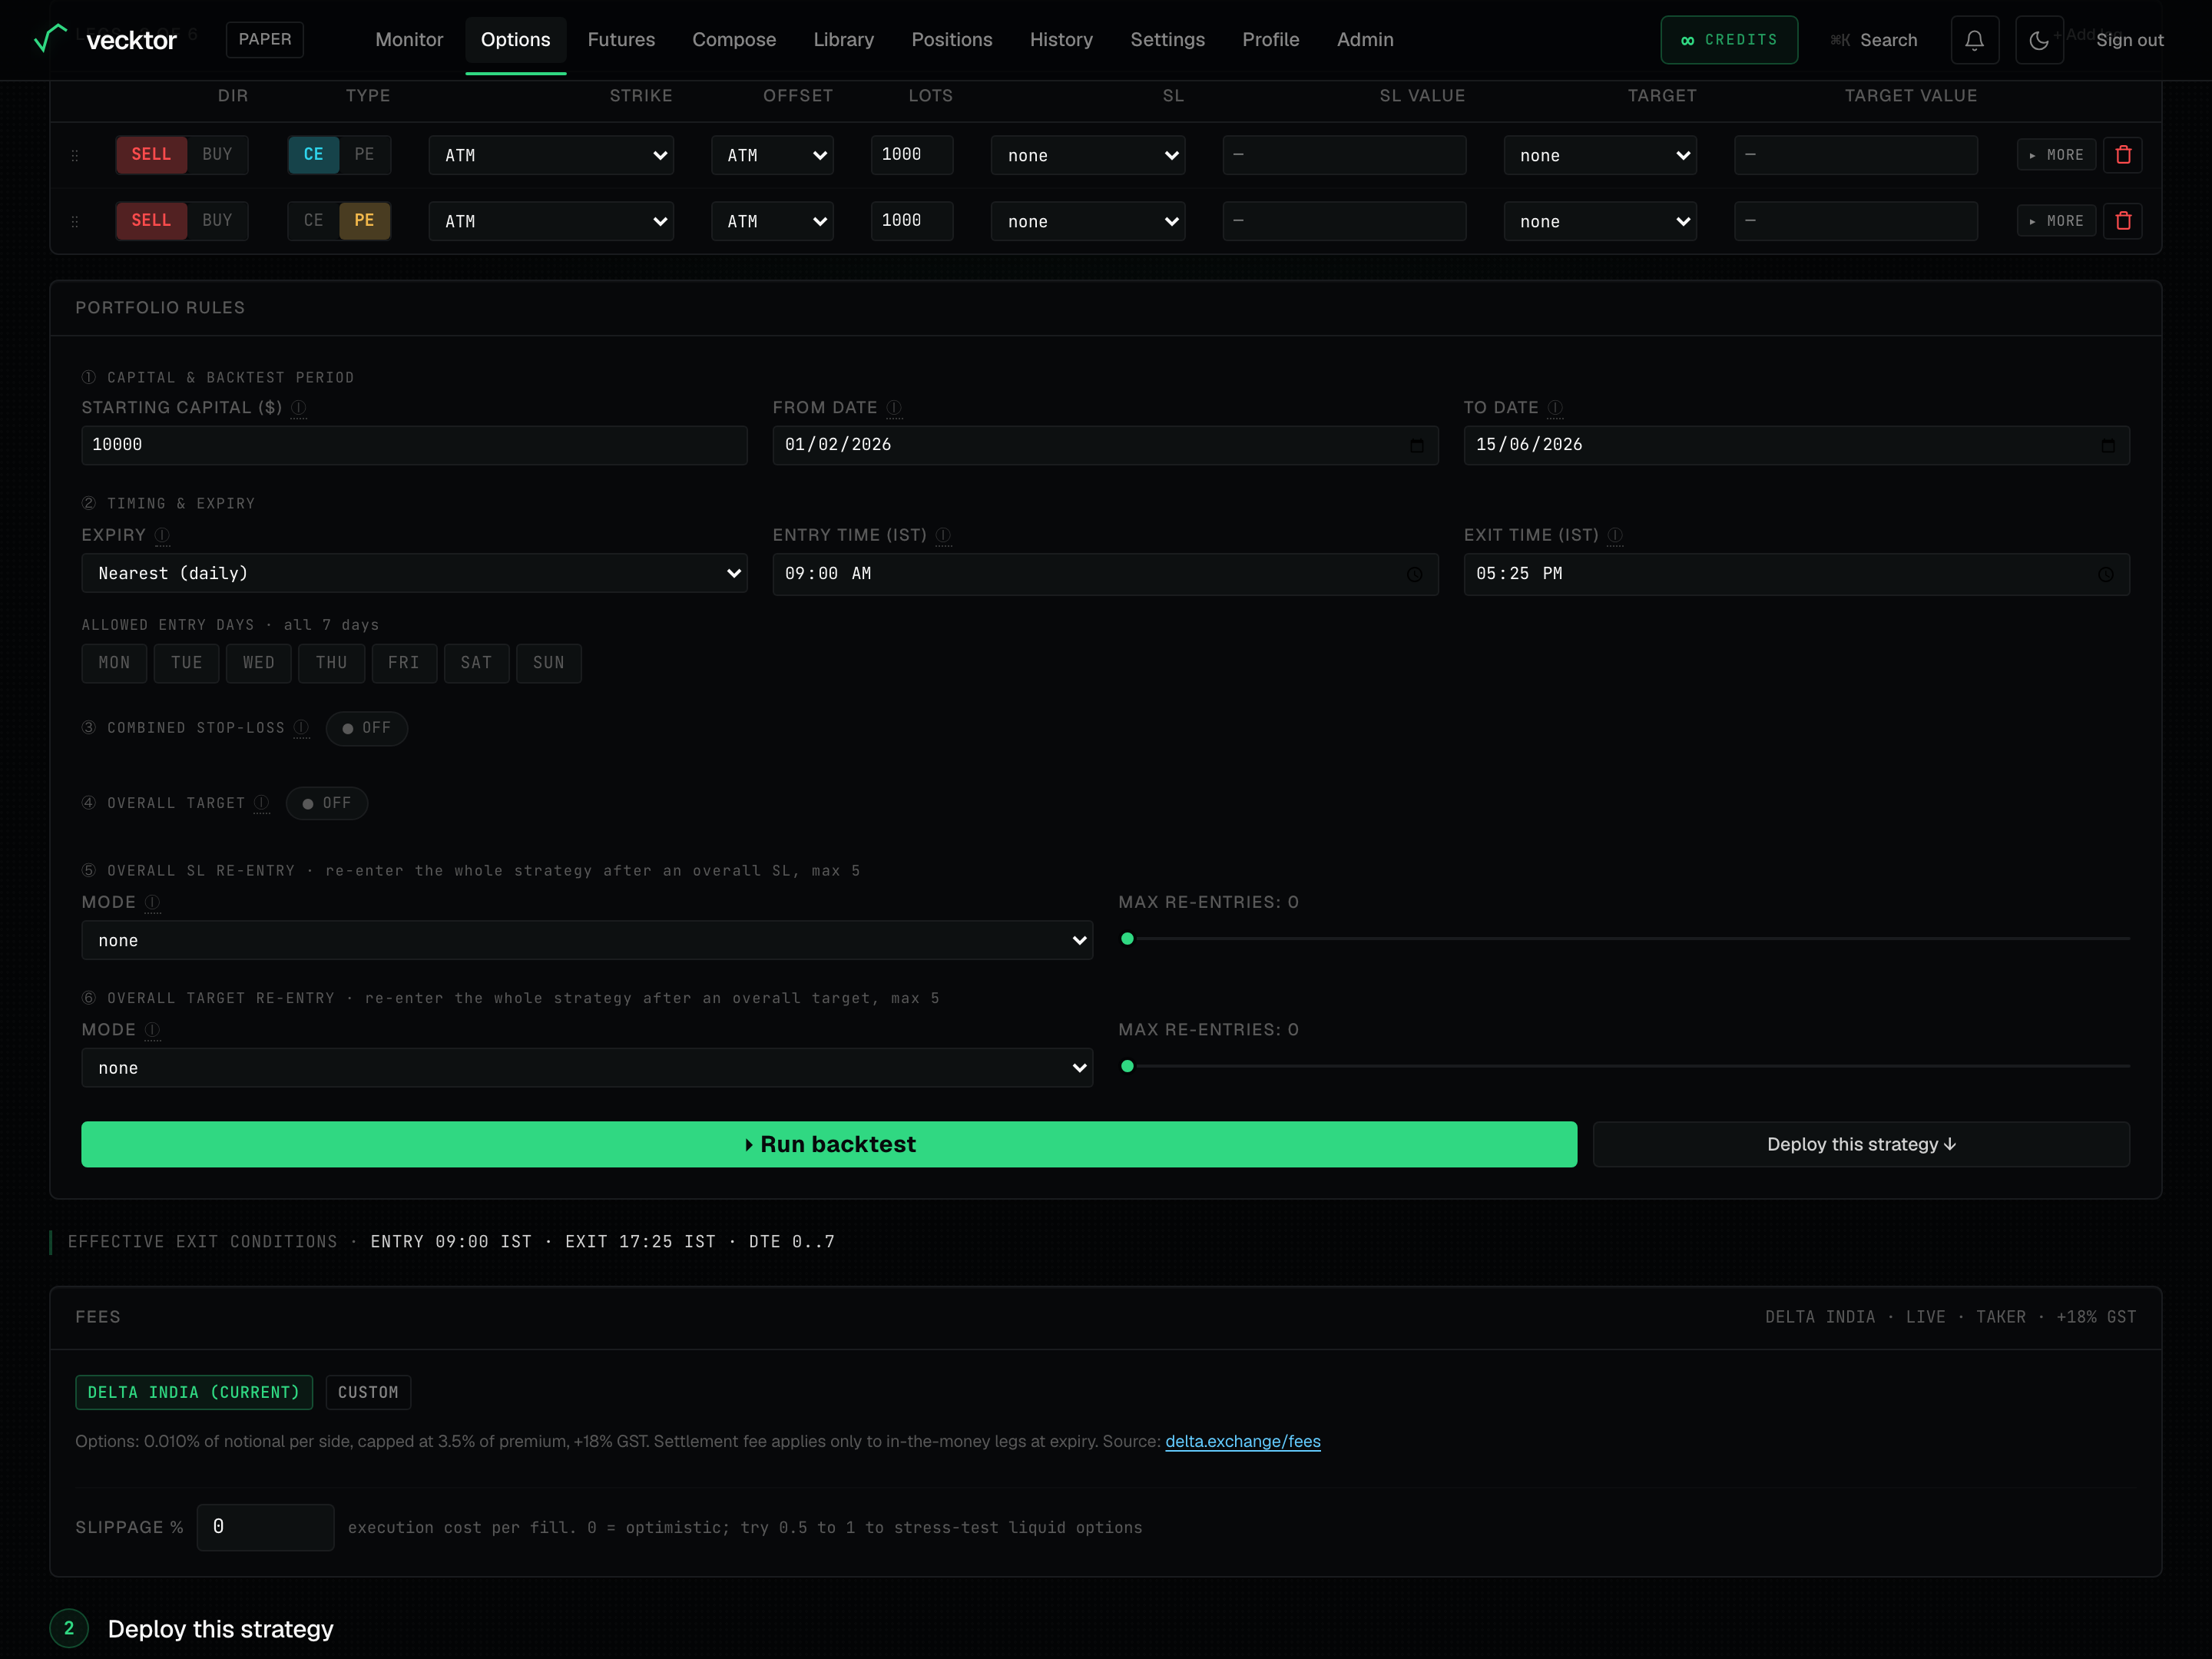Screen dimensions: 2212x1659
Task: Open Strike dropdown on PE leg row
Action: tap(551, 221)
